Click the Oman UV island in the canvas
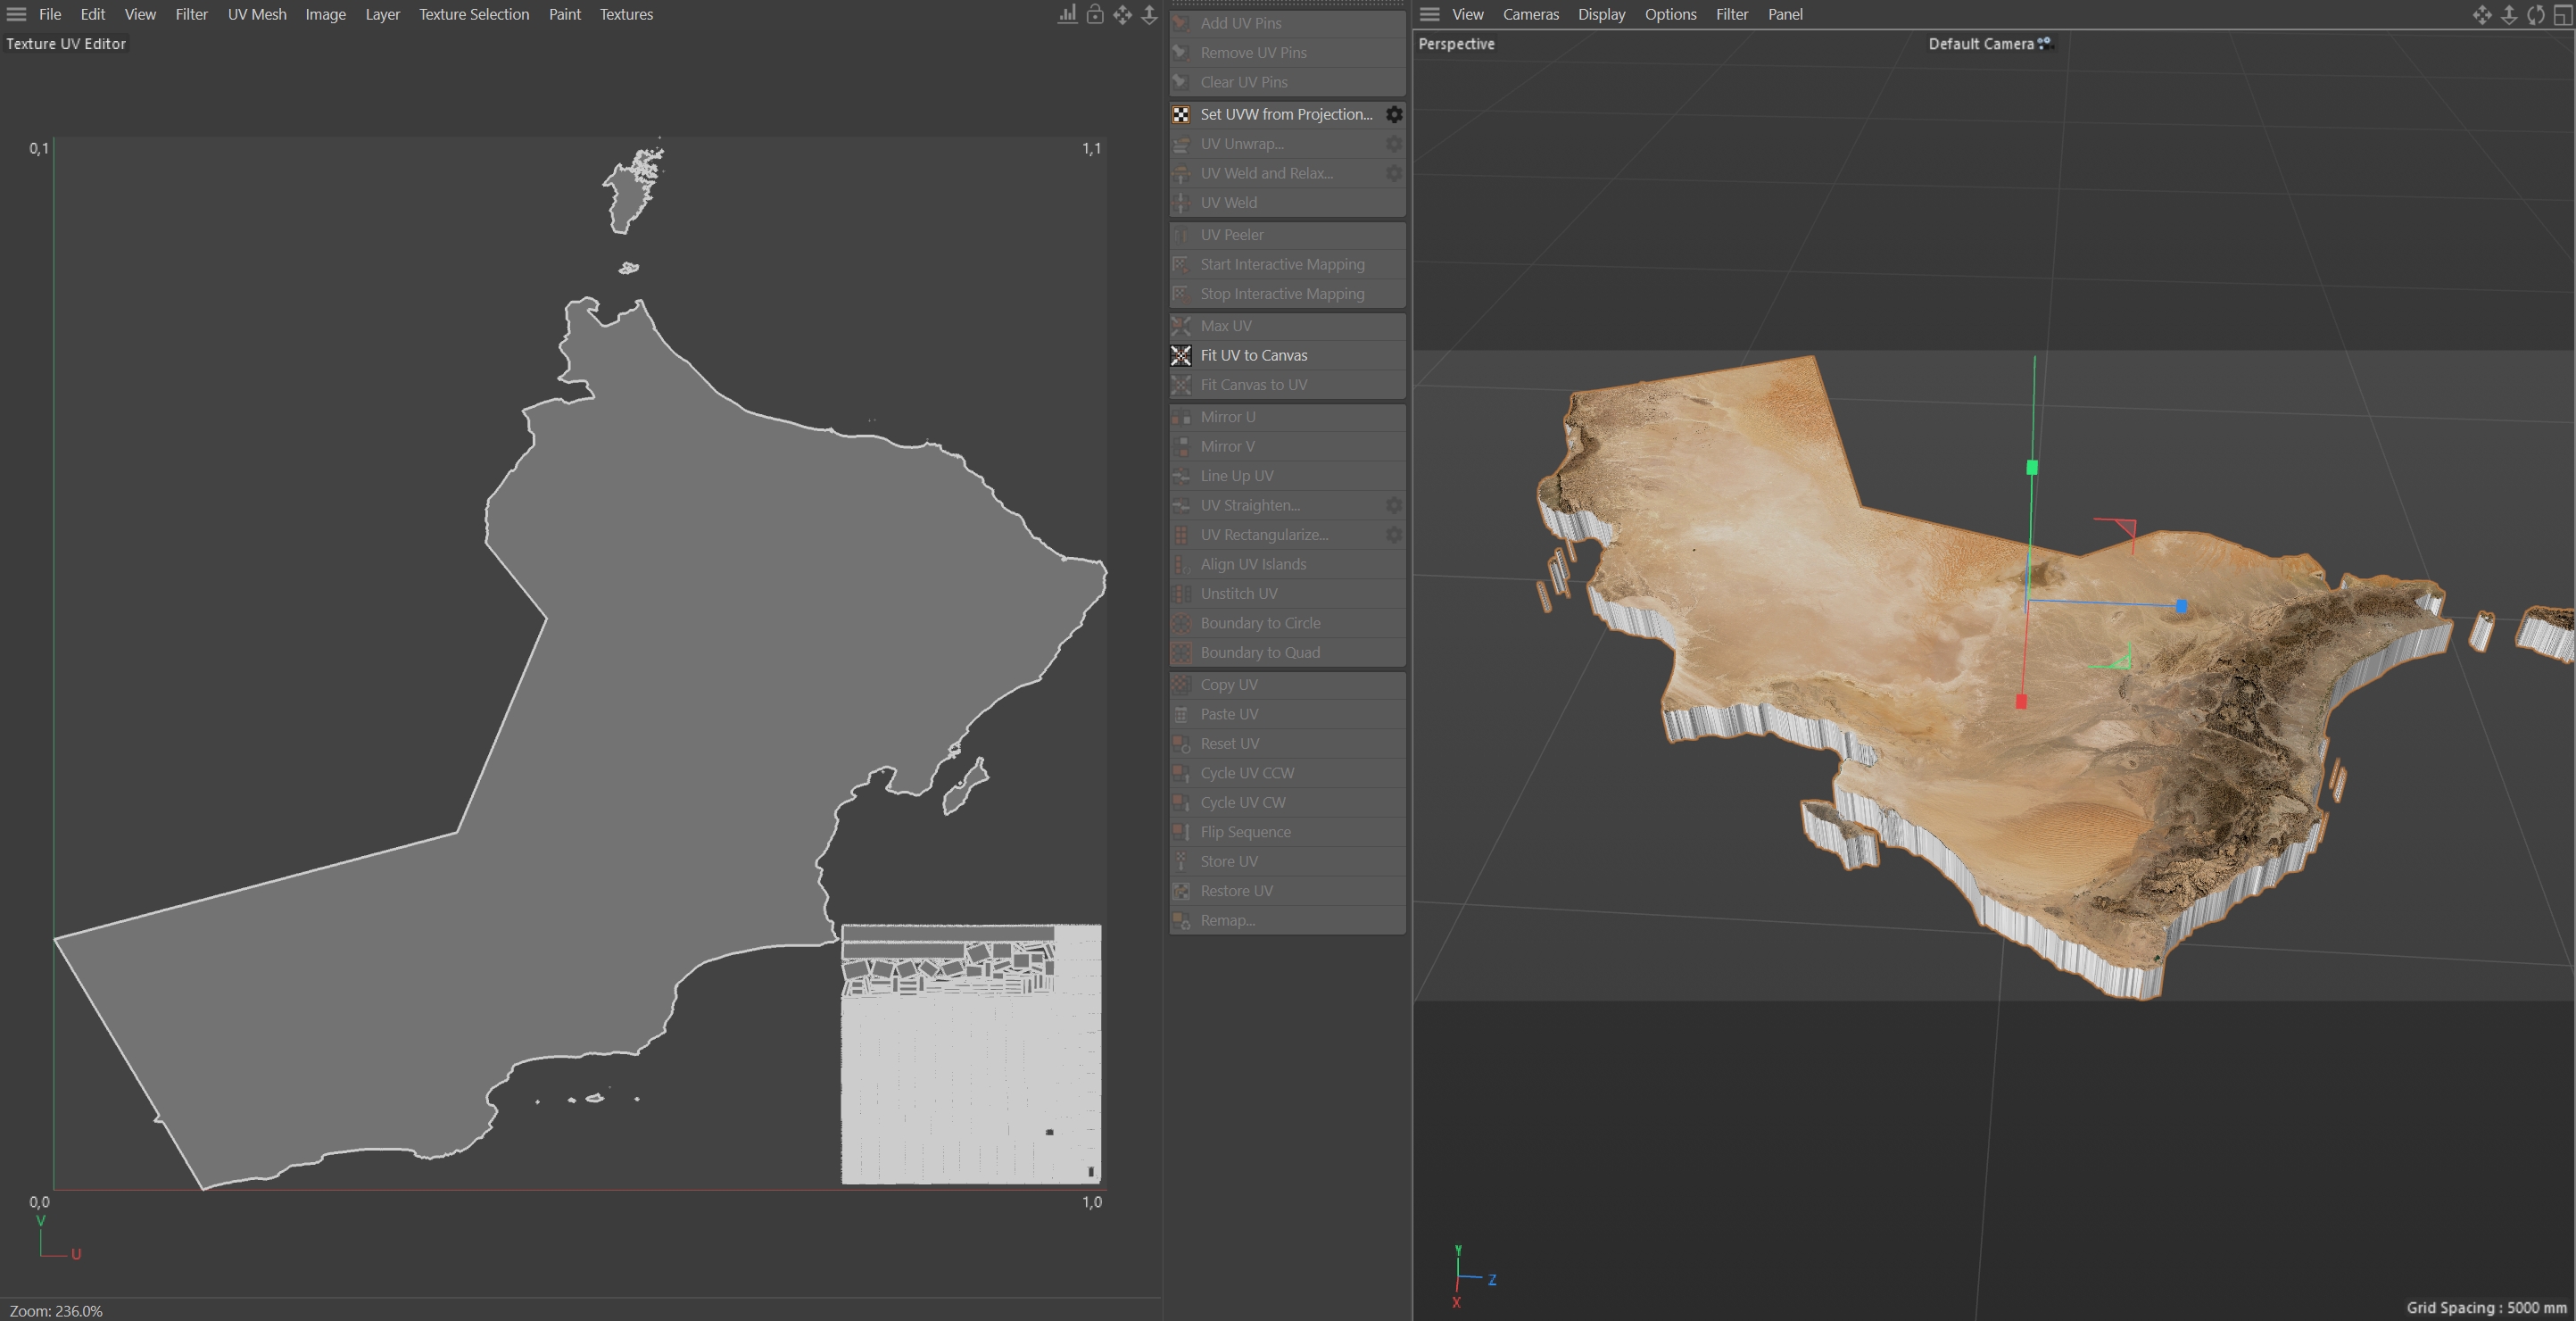 700,650
